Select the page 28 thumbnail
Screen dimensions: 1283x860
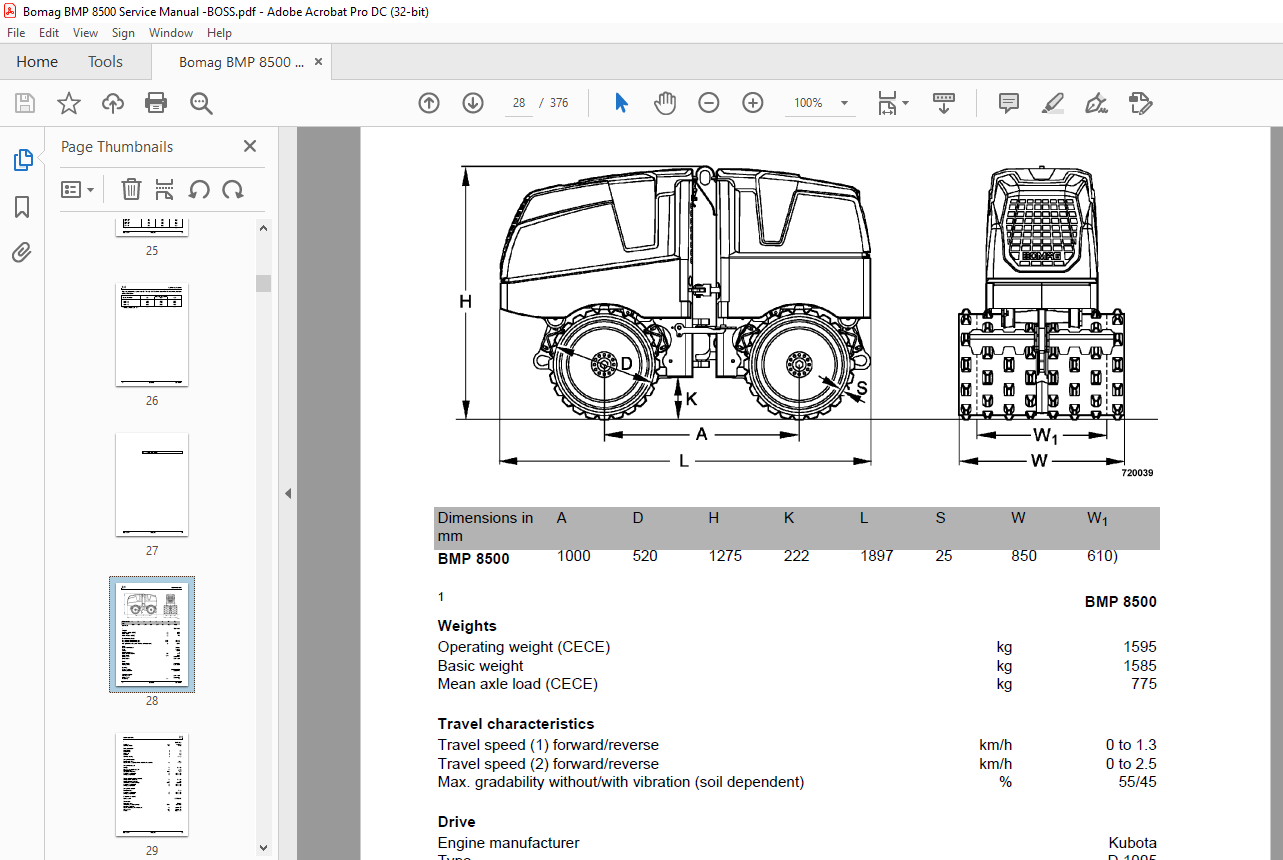coord(152,634)
